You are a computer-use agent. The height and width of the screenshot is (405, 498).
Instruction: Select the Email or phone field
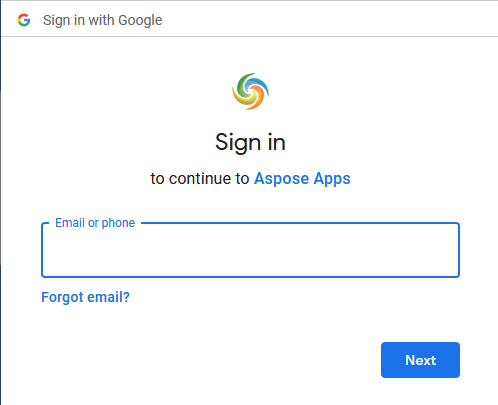250,250
